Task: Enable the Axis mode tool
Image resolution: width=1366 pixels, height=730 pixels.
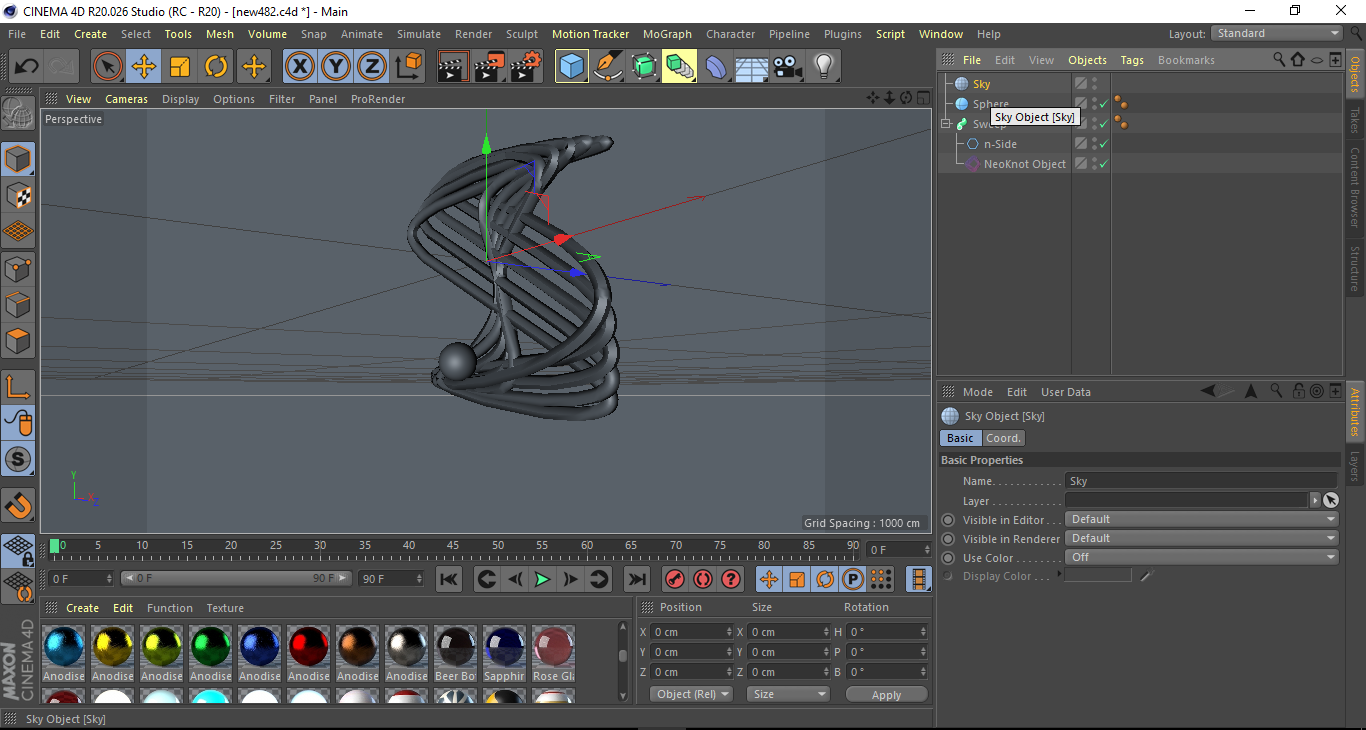Action: (x=18, y=387)
